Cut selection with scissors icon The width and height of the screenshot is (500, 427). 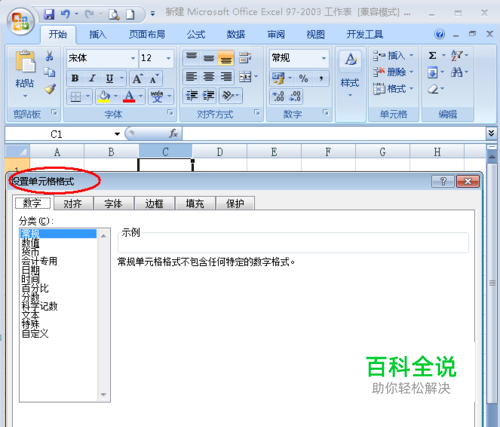tap(50, 56)
